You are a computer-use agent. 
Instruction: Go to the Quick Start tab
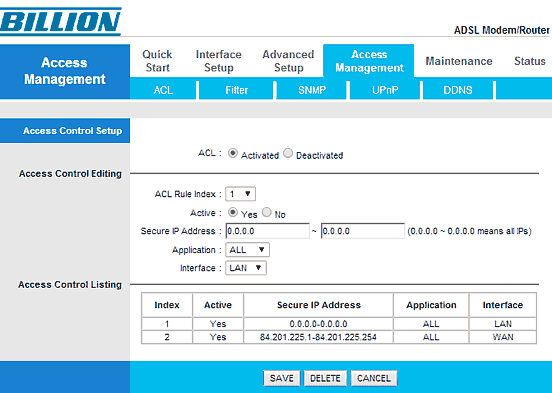tap(157, 61)
